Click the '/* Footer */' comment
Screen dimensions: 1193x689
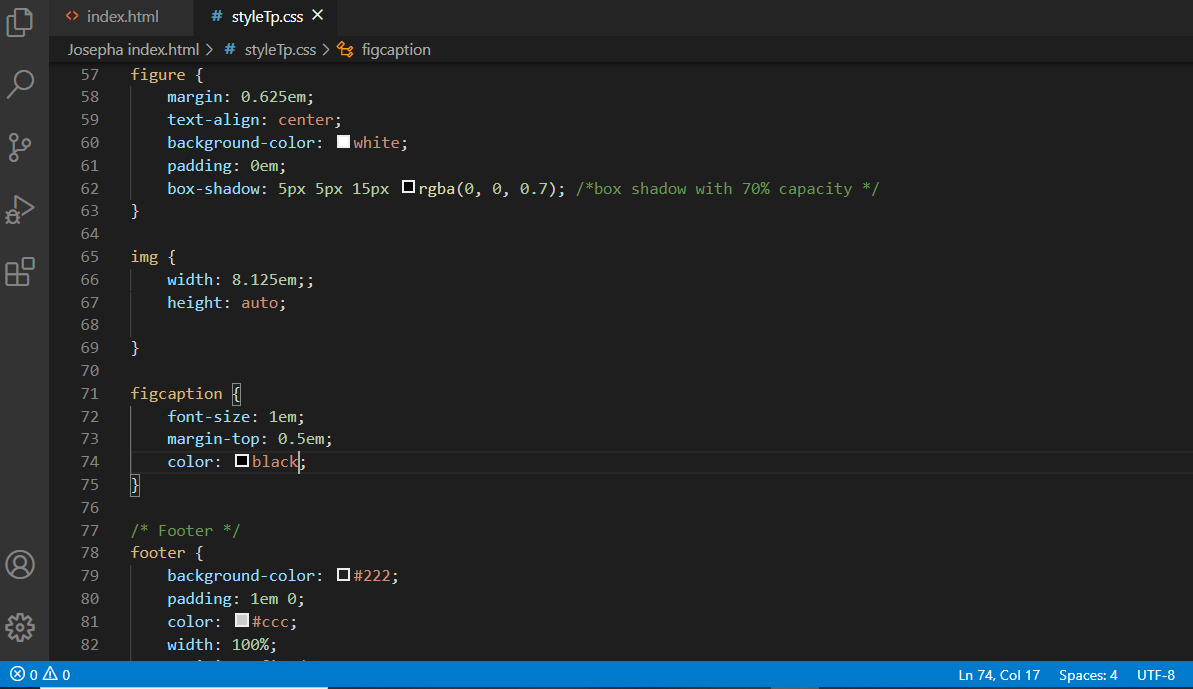pos(186,530)
